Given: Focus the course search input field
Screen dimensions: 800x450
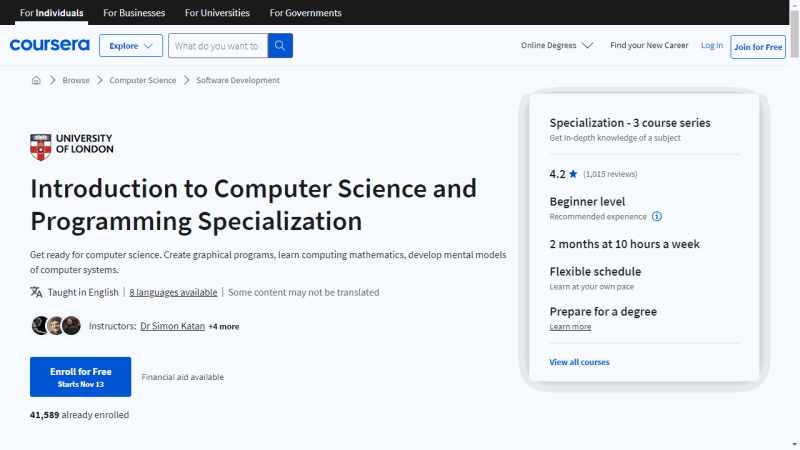Looking at the screenshot, I should (x=218, y=46).
